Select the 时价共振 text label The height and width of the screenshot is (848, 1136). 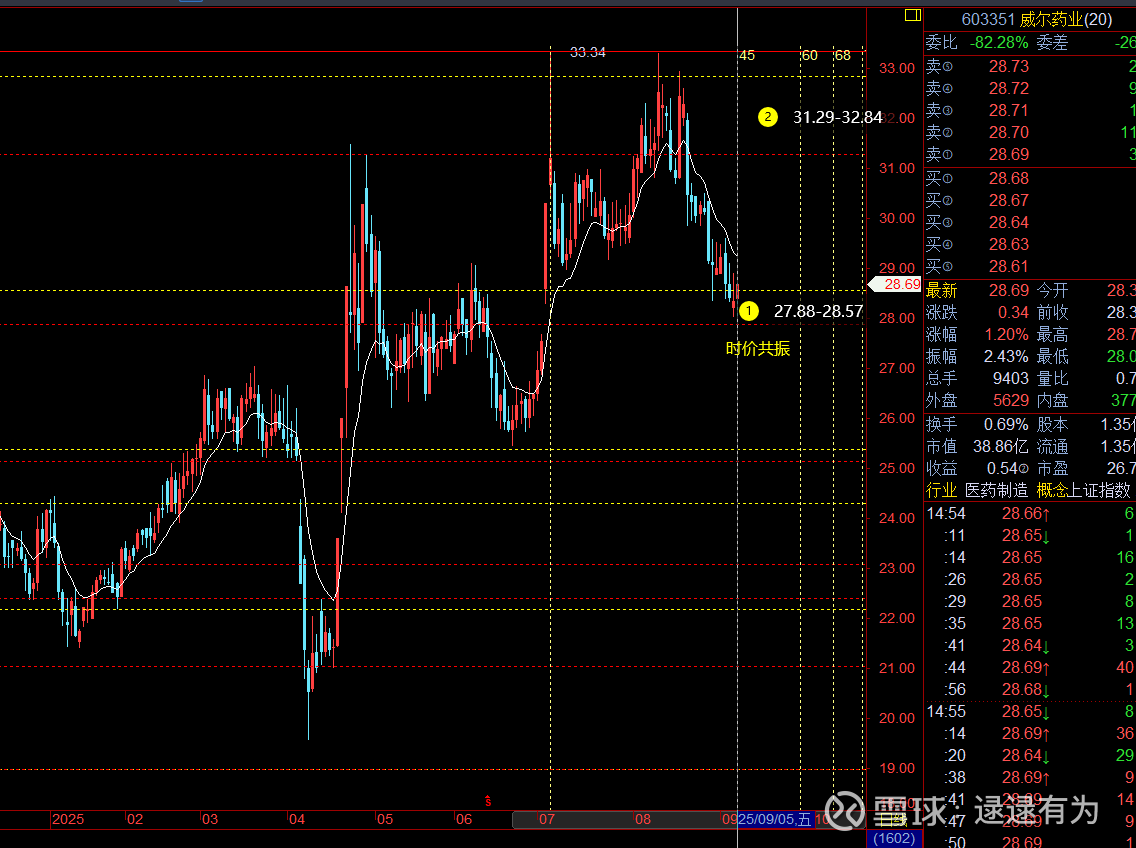(x=758, y=349)
